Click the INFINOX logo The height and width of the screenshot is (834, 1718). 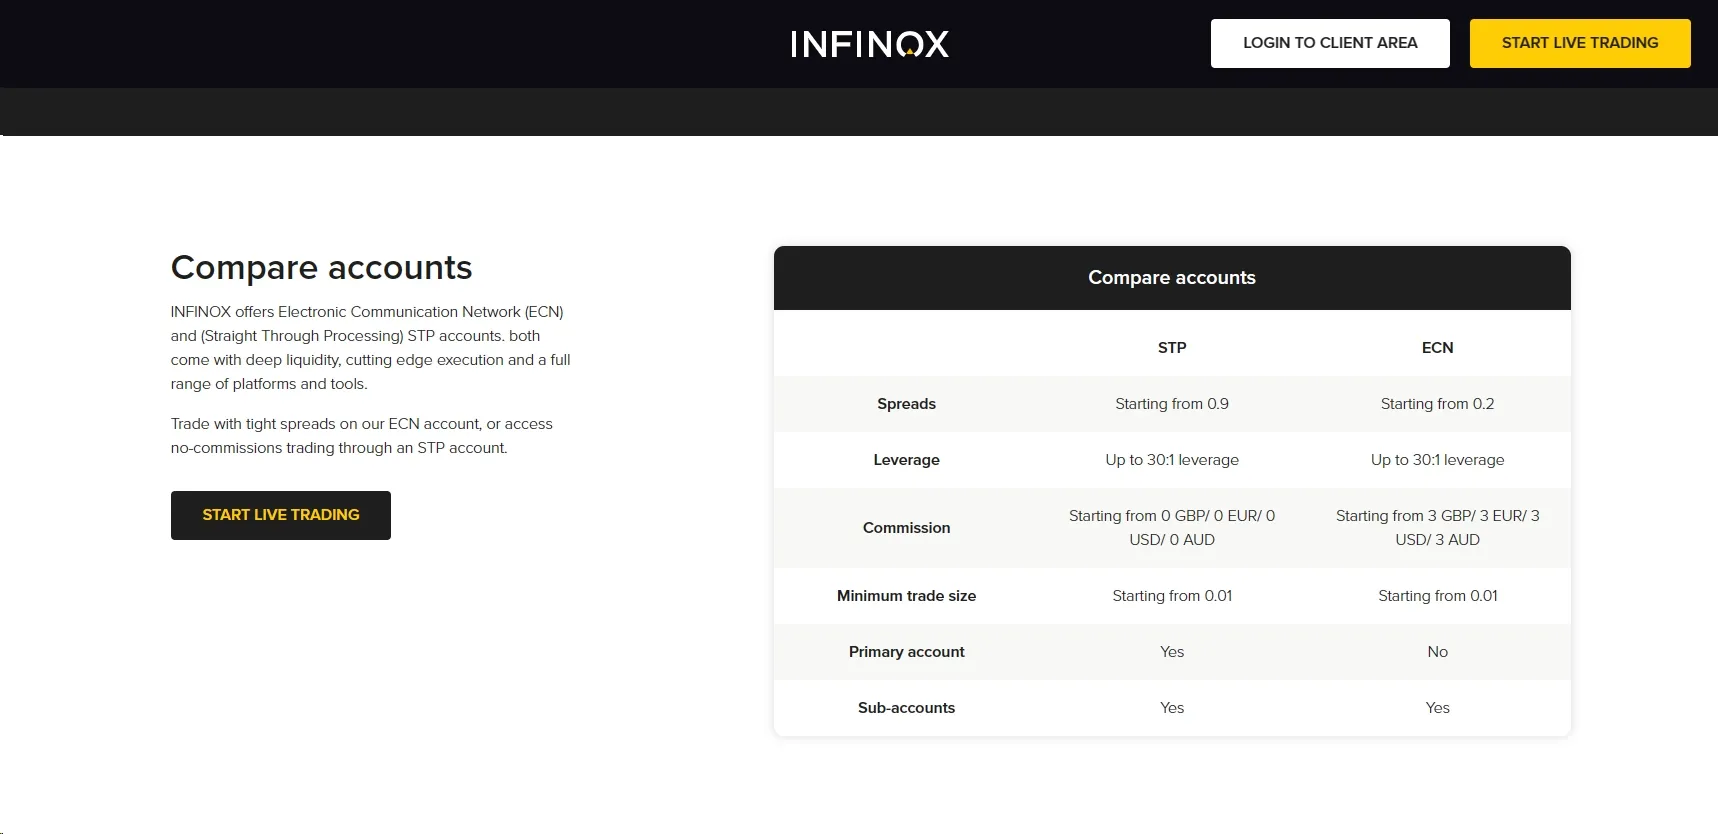[869, 44]
